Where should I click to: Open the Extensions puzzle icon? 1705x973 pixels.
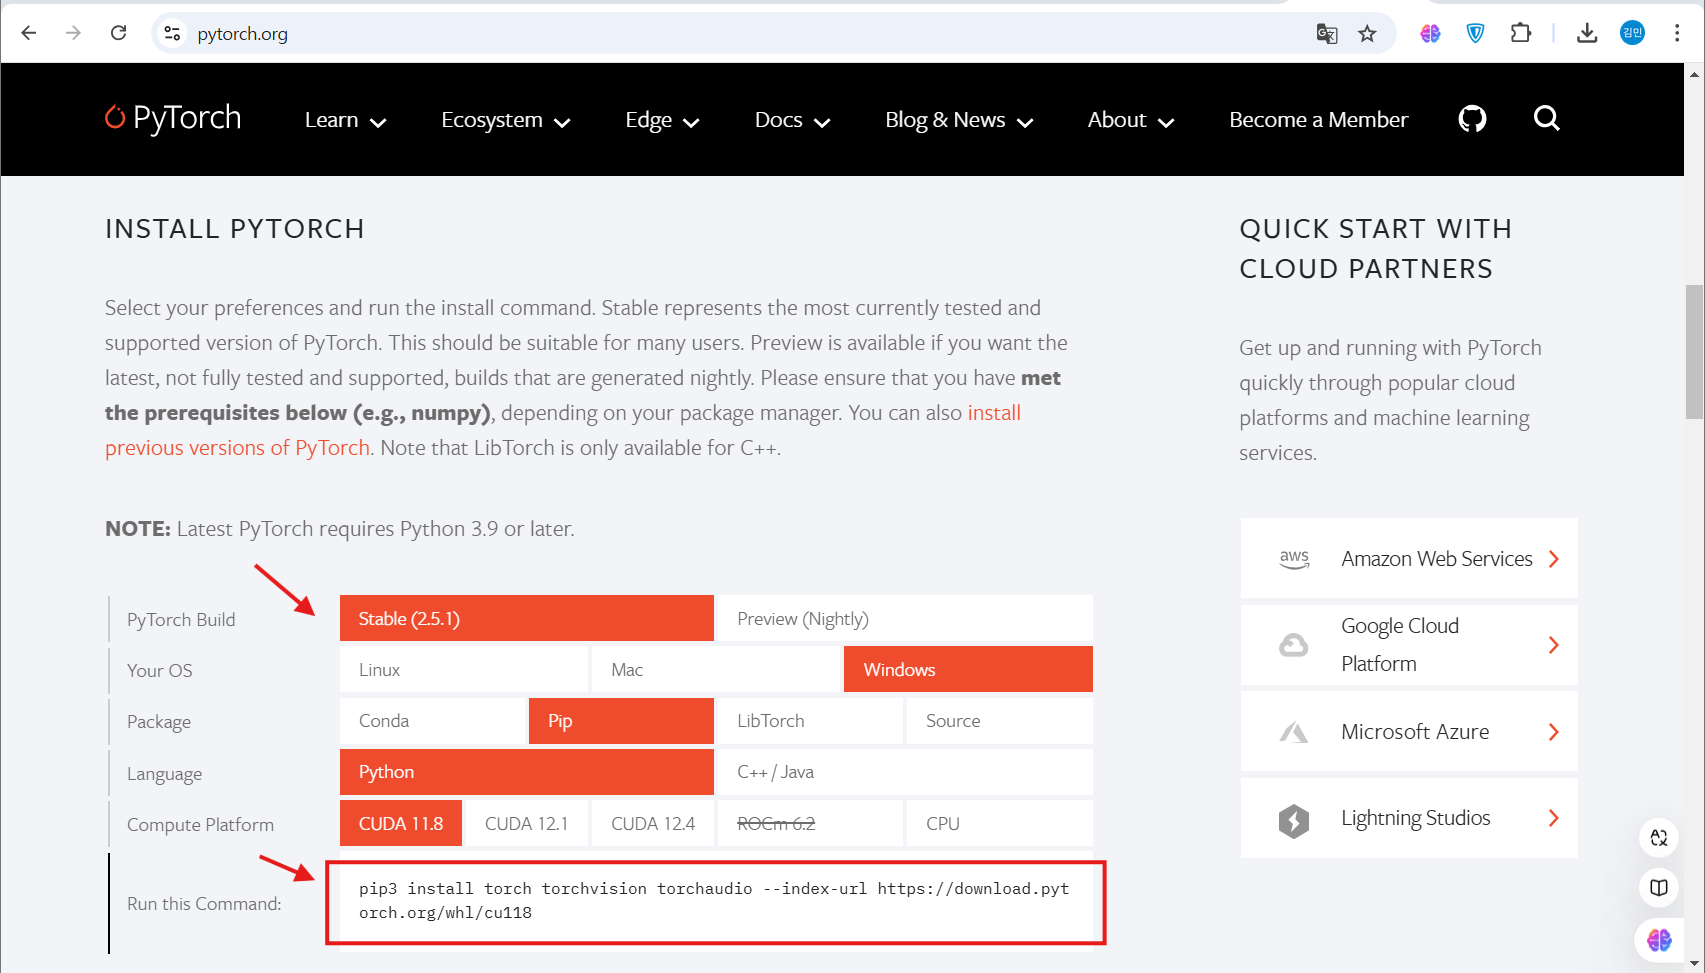[1520, 33]
